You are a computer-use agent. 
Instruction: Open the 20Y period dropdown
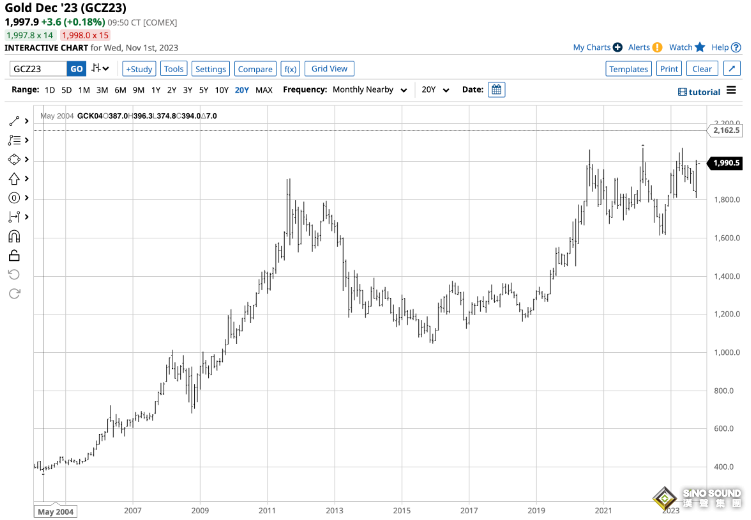[435, 90]
